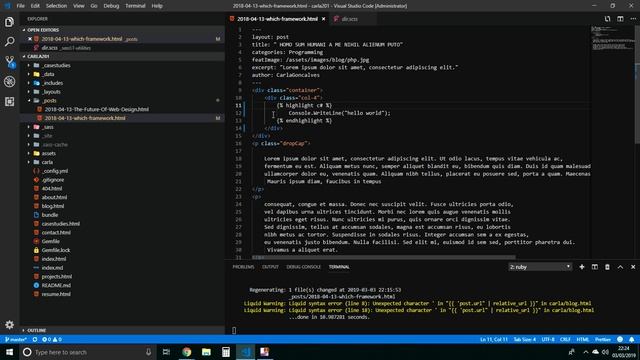Open Chrome from the taskbar
The image size is (640, 360).
[187, 352]
